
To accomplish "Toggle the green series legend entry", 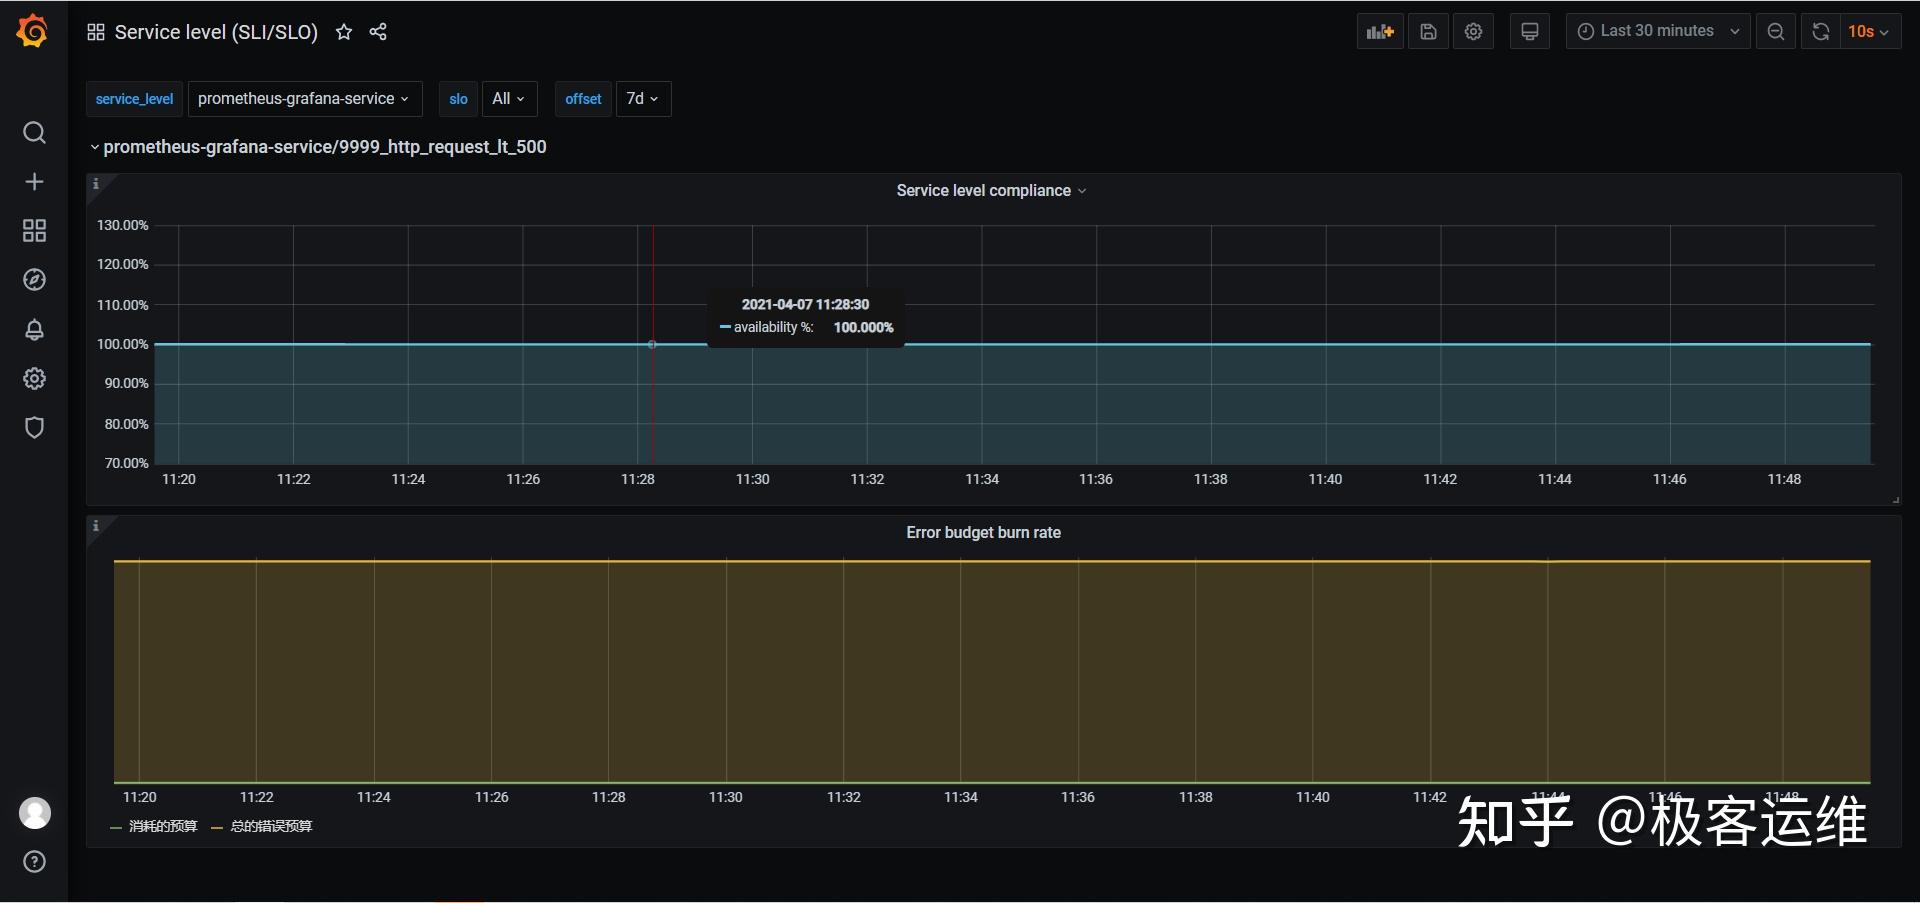I will (x=162, y=826).
